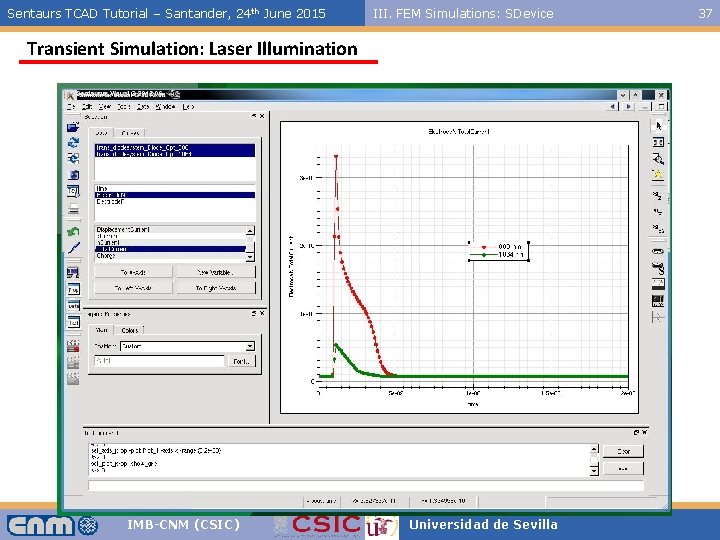Select the blue probe pen tool
The width and height of the screenshot is (720, 540).
tap(73, 248)
